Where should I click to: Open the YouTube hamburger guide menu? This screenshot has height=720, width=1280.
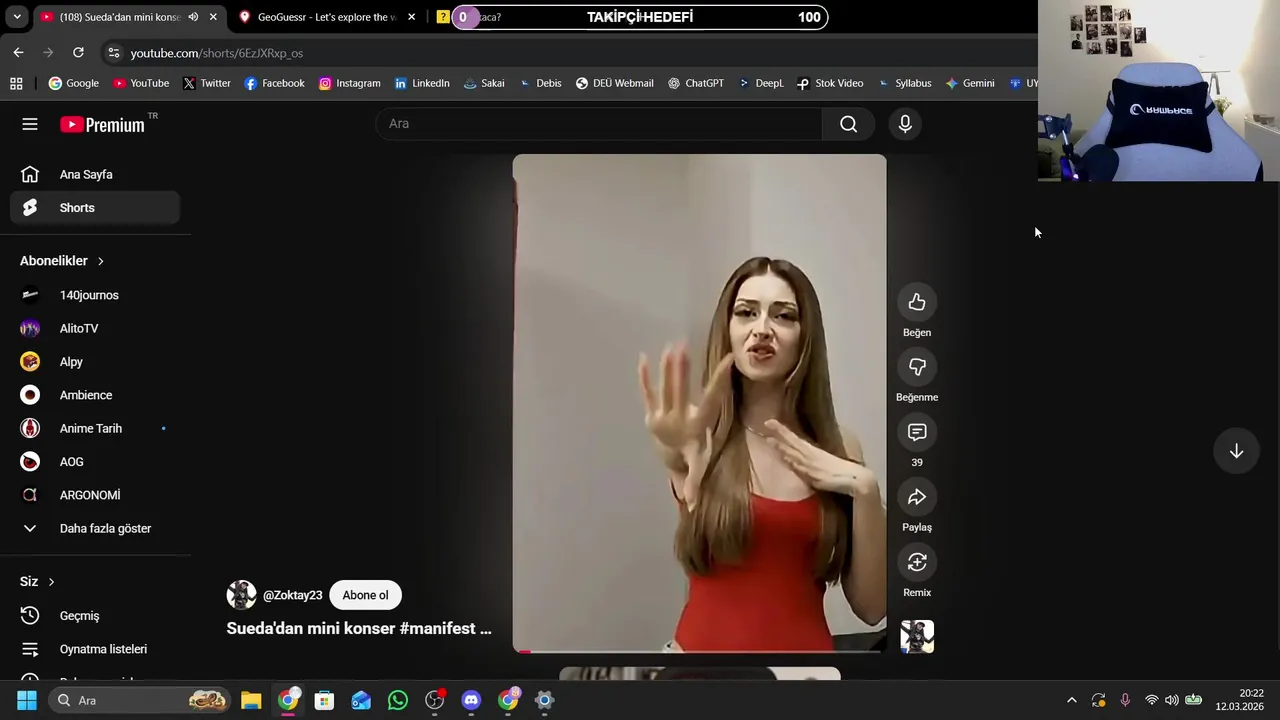pyautogui.click(x=30, y=124)
